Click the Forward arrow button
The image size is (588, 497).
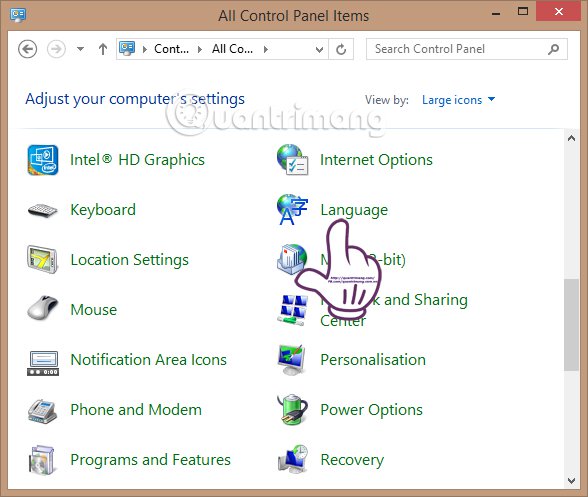[x=56, y=49]
